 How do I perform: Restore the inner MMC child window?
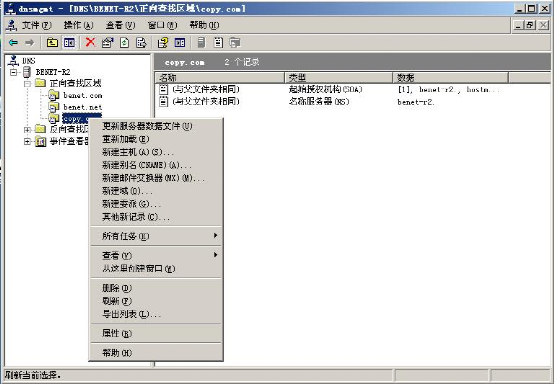tap(530, 25)
